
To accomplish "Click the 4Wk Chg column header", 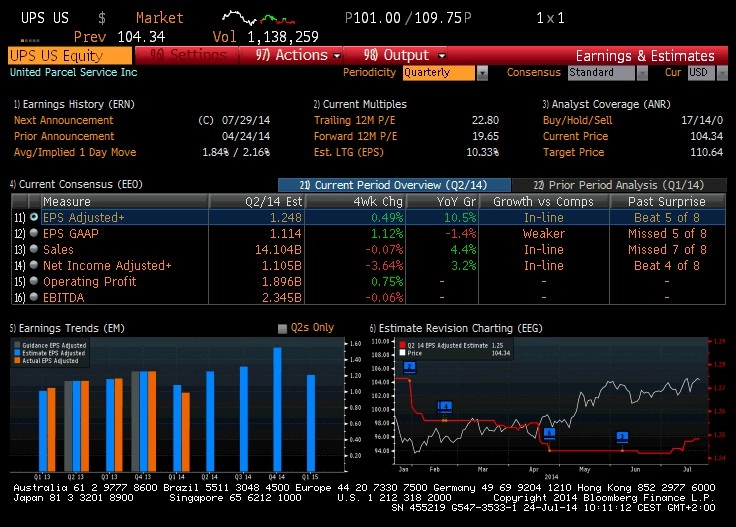I will pyautogui.click(x=356, y=201).
